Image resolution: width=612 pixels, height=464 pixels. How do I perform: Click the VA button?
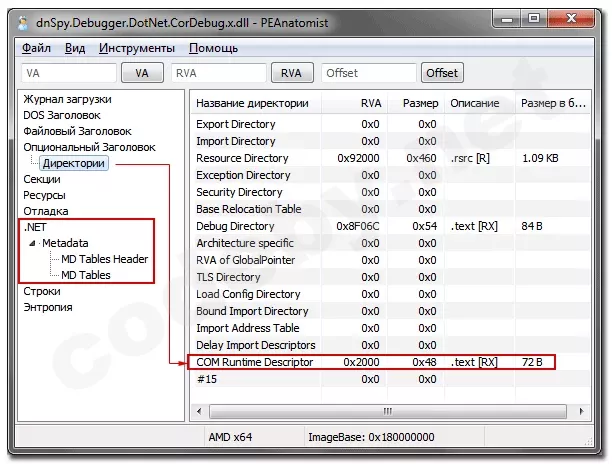pyautogui.click(x=142, y=73)
